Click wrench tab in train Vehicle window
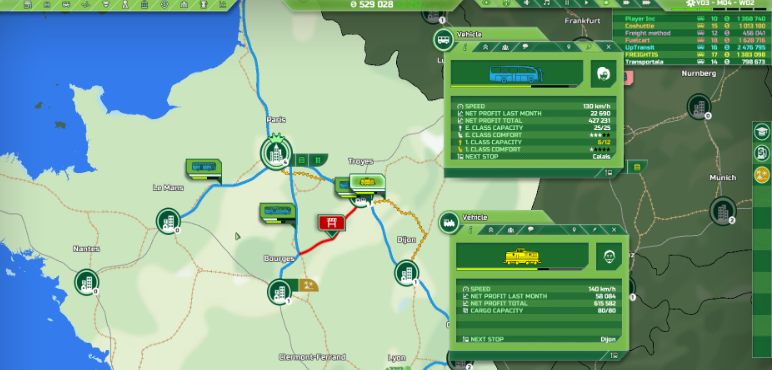Image resolution: width=772 pixels, height=370 pixels. [594, 230]
